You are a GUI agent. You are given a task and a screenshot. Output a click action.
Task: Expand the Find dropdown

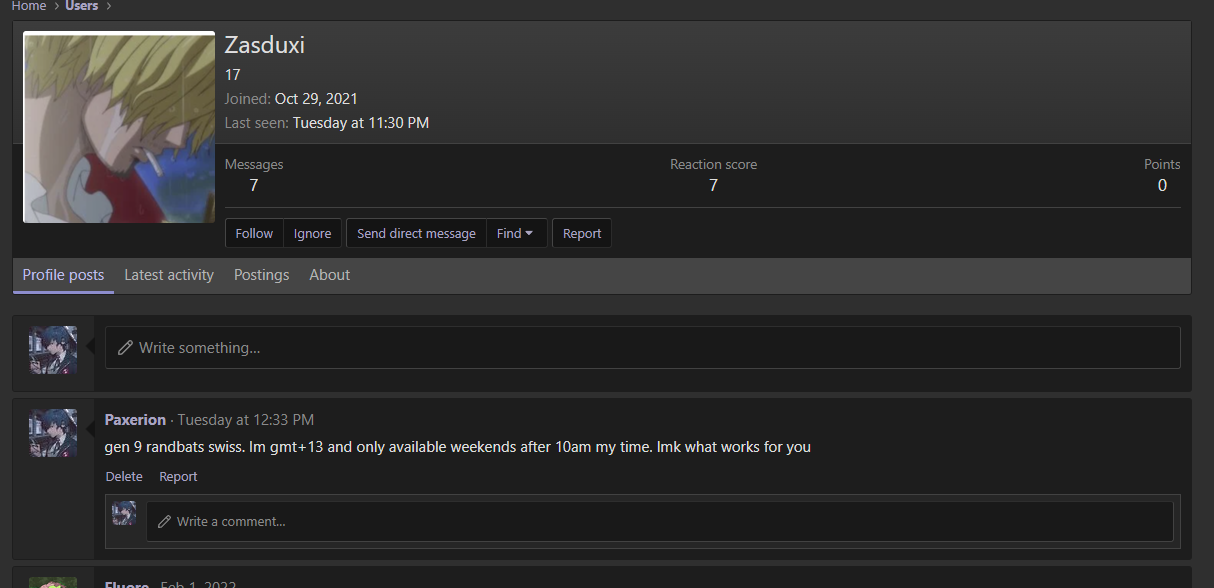click(516, 233)
